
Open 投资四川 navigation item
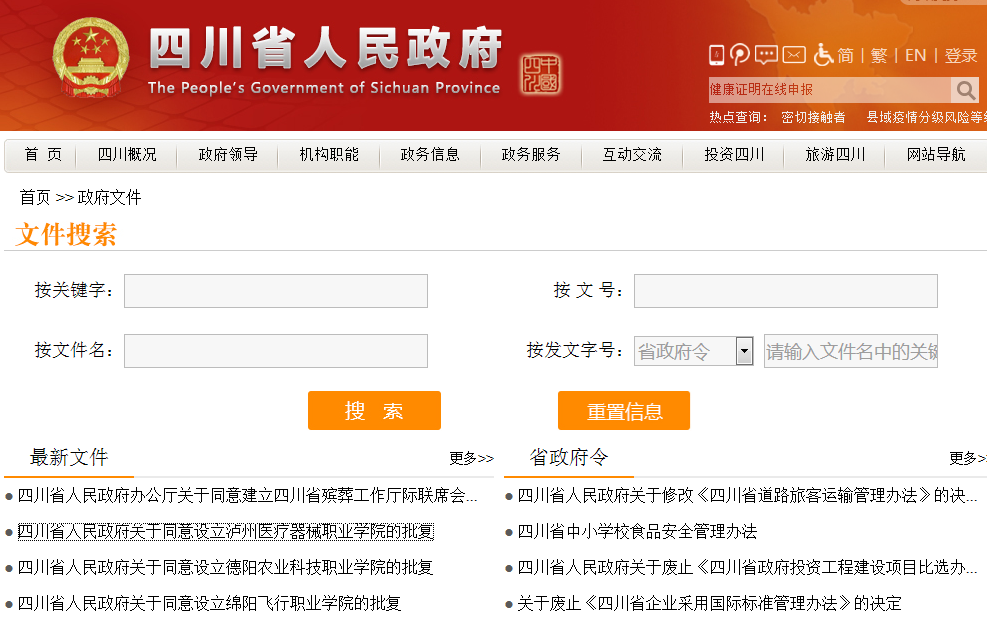coord(734,154)
